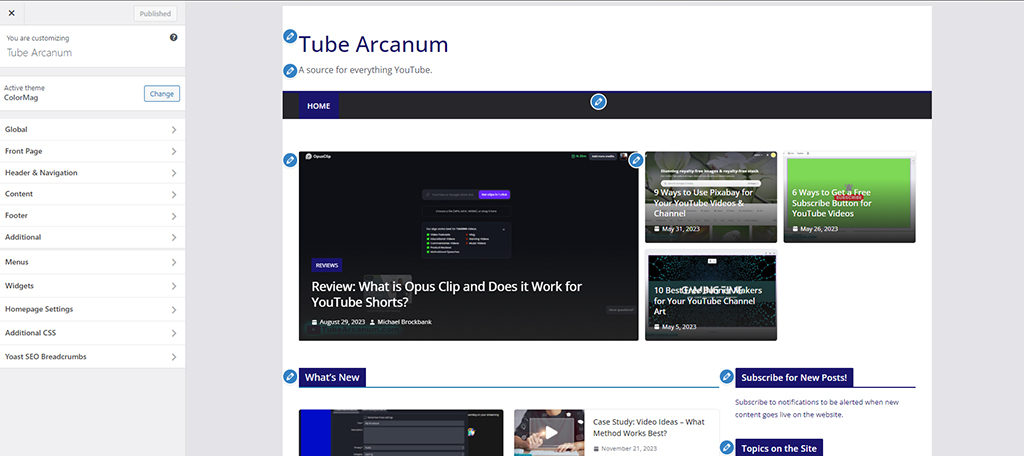This screenshot has width=1024, height=456.
Task: Open the Tube Arcanum site title link
Action: click(374, 44)
